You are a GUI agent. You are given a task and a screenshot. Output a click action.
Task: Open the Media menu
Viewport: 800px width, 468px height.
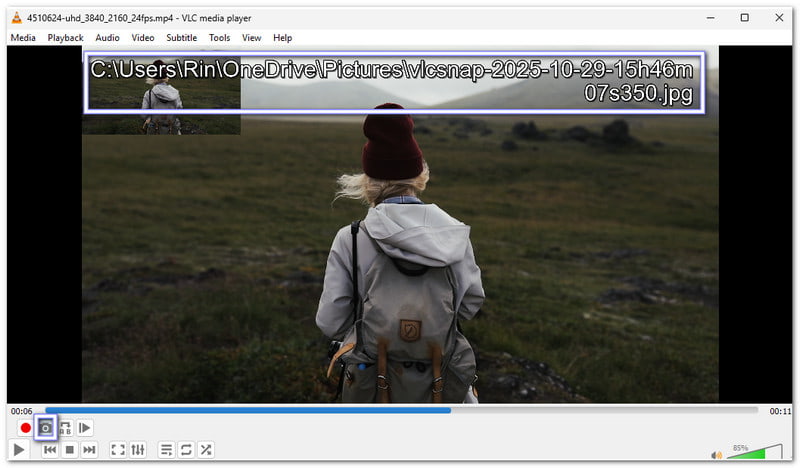pyautogui.click(x=23, y=38)
